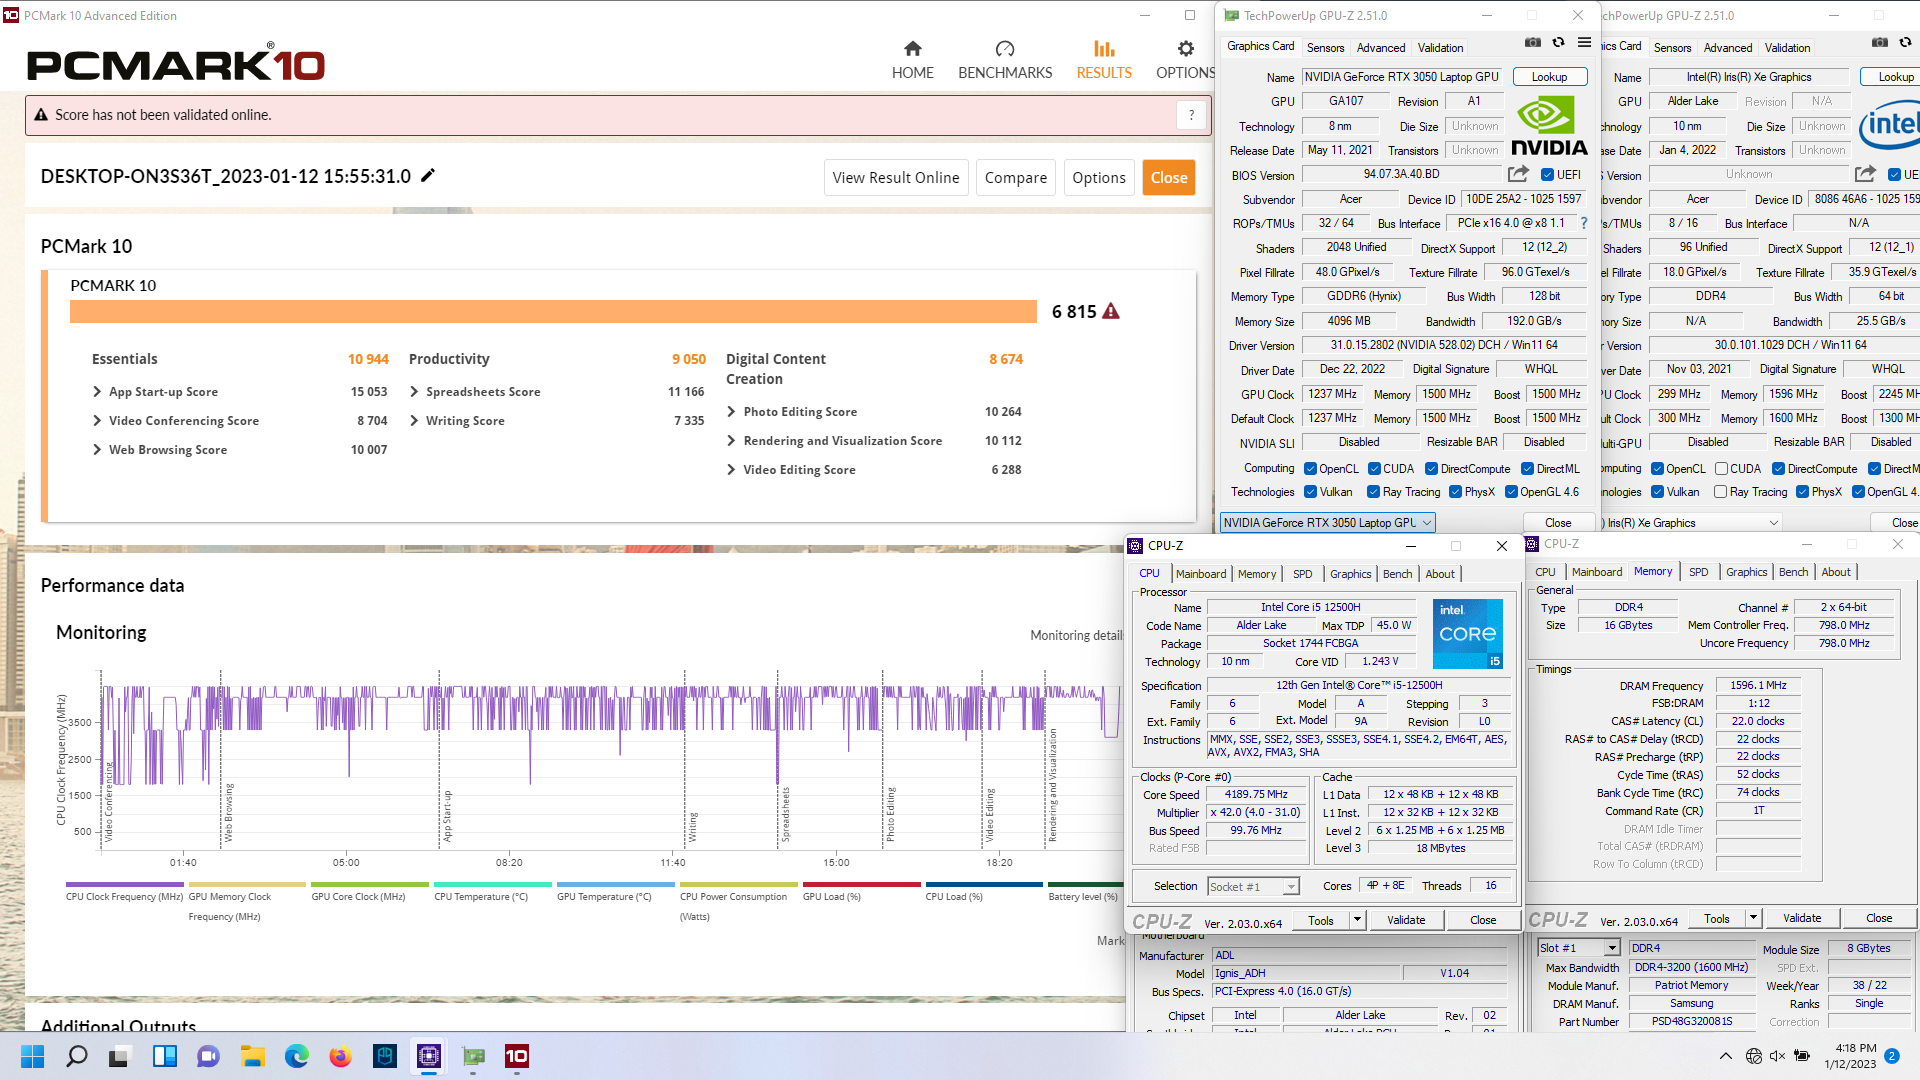This screenshot has width=1920, height=1080.
Task: Share BIOS version in NVIDIA GPU-Z window
Action: point(1518,174)
